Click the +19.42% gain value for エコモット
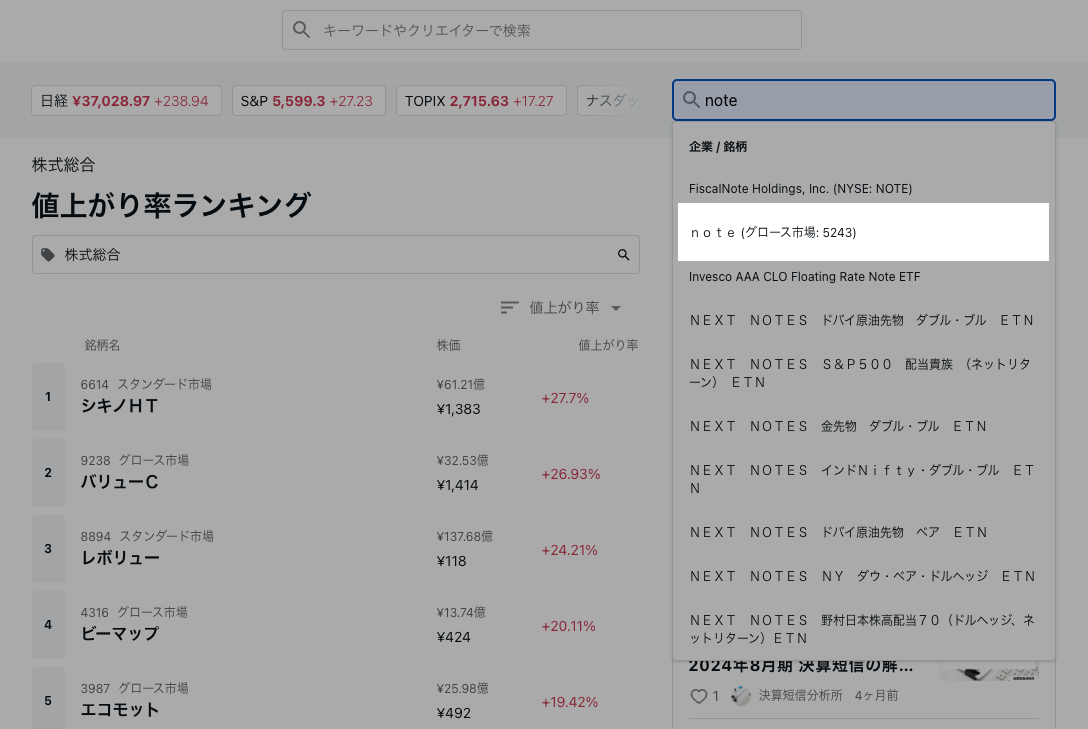 coord(569,702)
